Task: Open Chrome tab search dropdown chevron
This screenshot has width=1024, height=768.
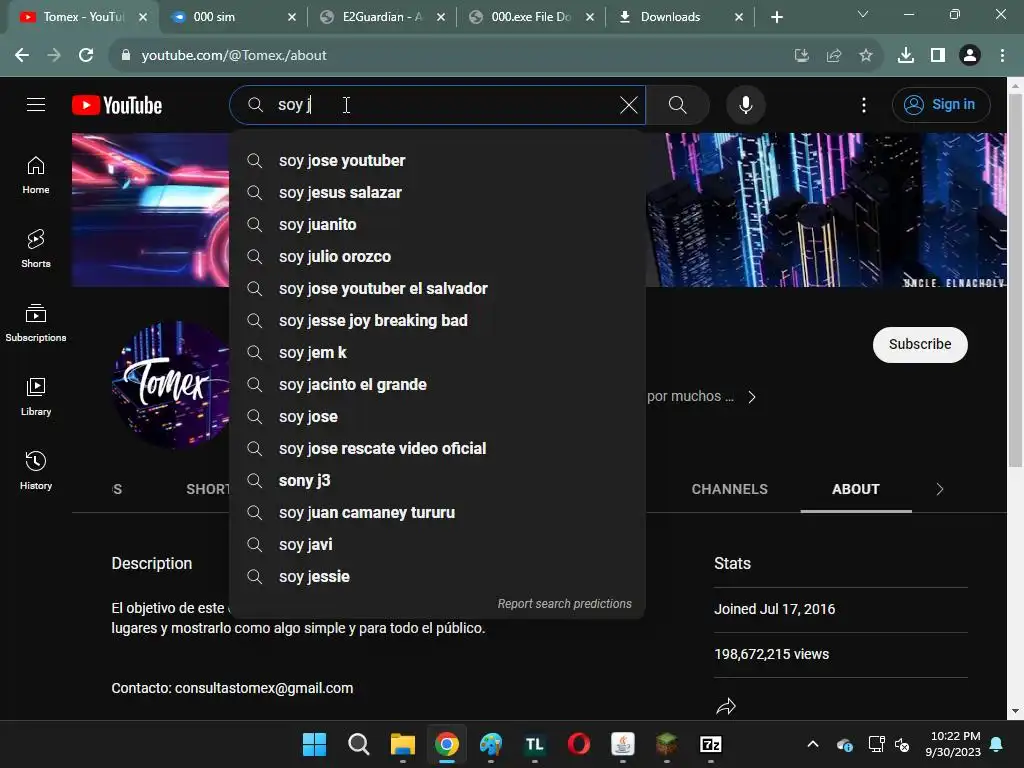Action: [x=863, y=14]
